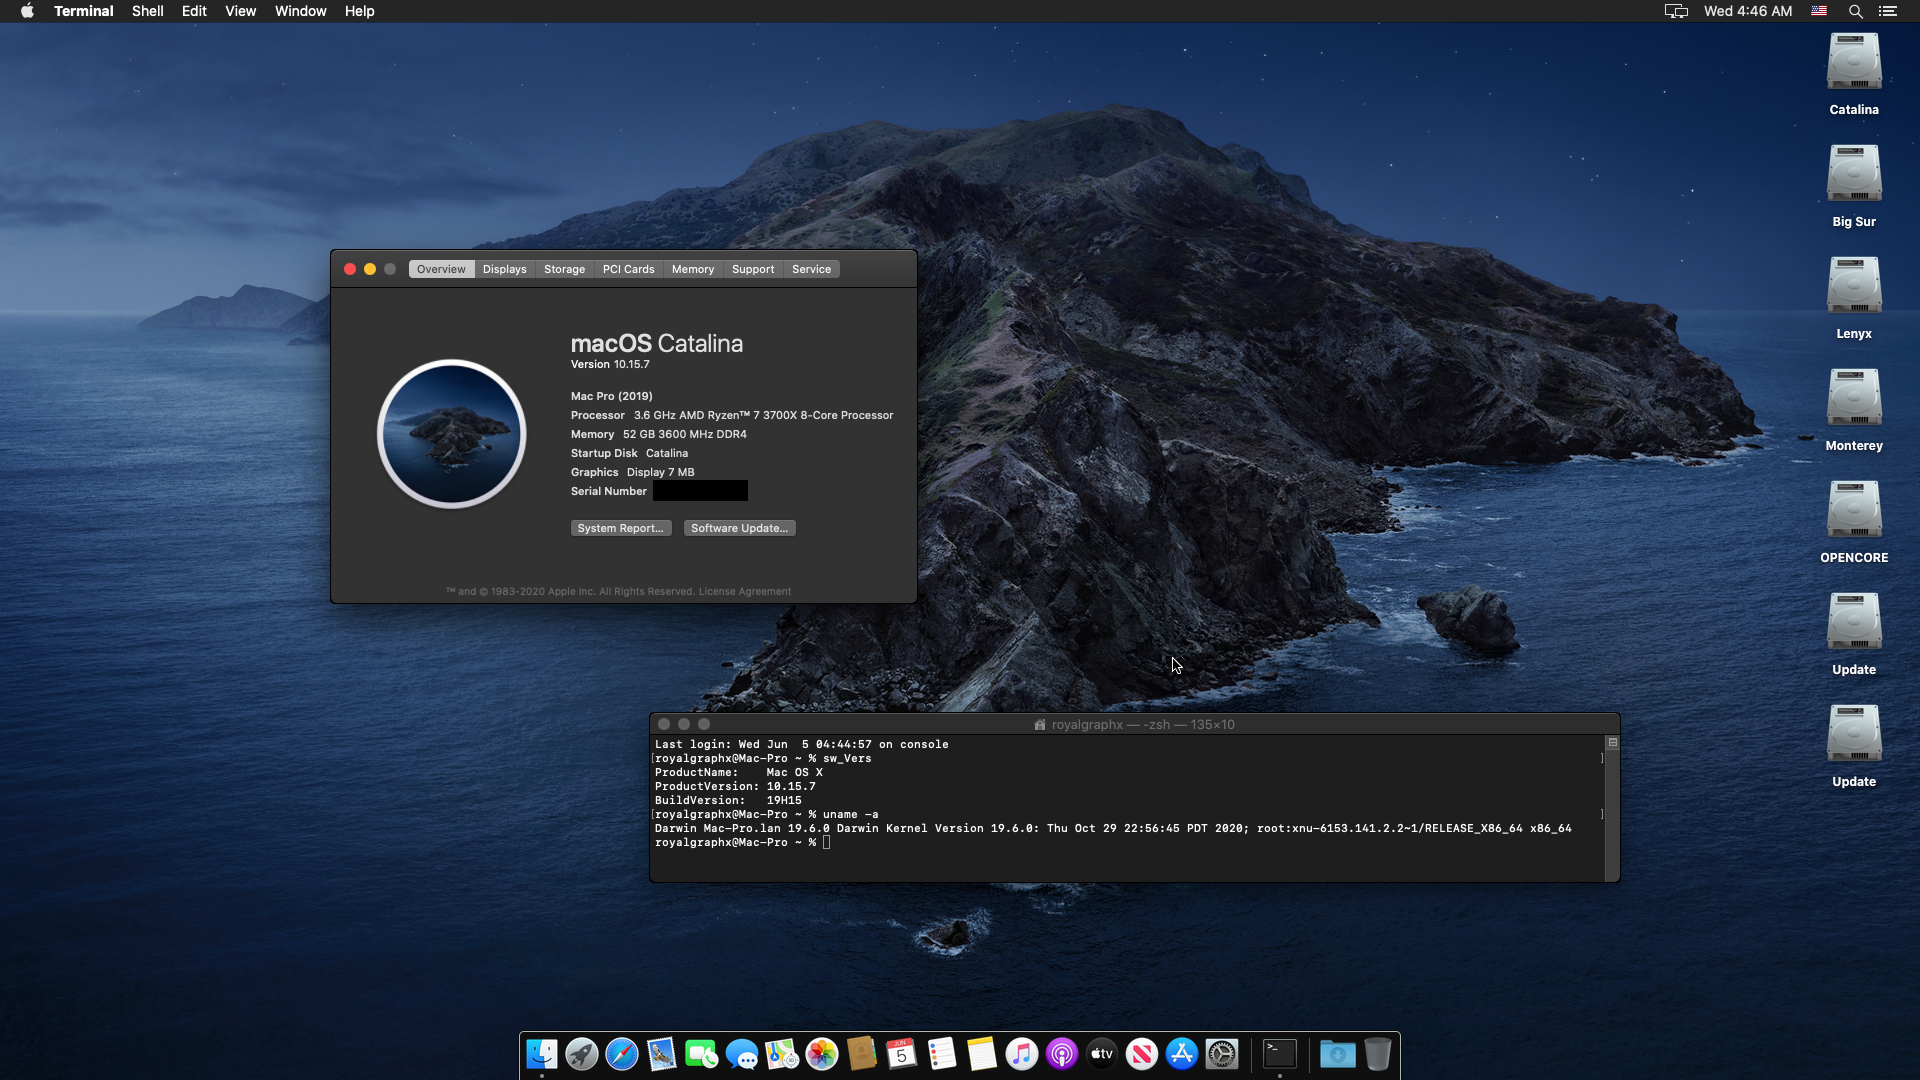Screen dimensions: 1920x1080
Task: Open the Shell menu
Action: [x=148, y=11]
